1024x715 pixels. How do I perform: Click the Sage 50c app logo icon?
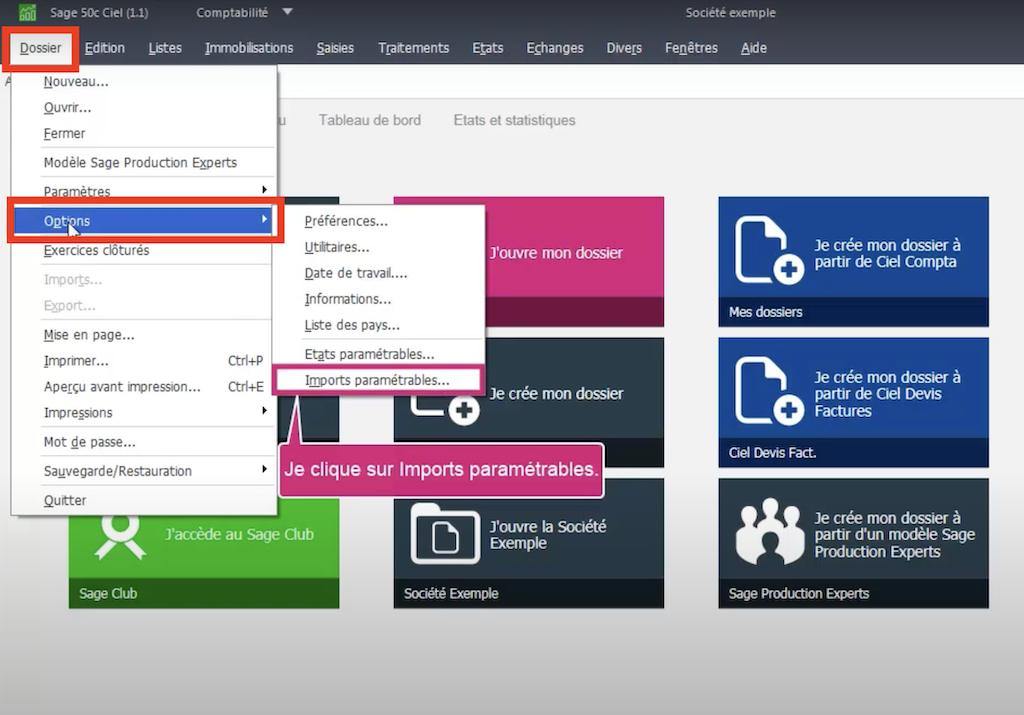pyautogui.click(x=27, y=12)
